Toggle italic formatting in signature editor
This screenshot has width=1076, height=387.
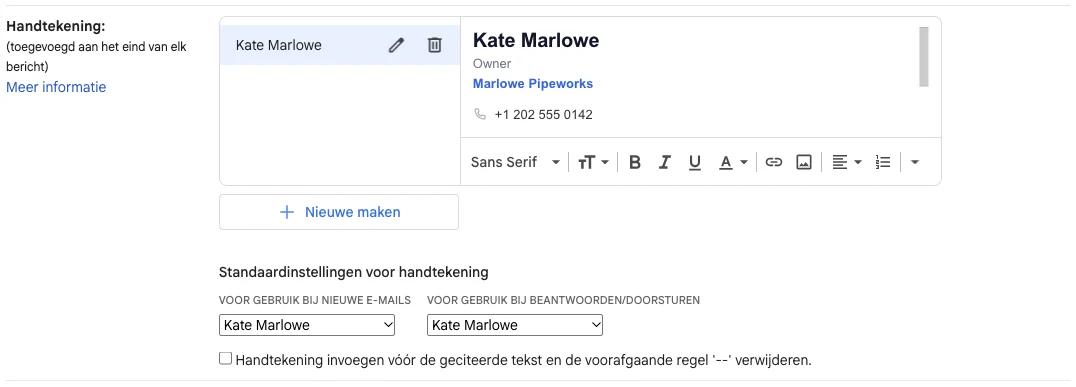pyautogui.click(x=664, y=163)
